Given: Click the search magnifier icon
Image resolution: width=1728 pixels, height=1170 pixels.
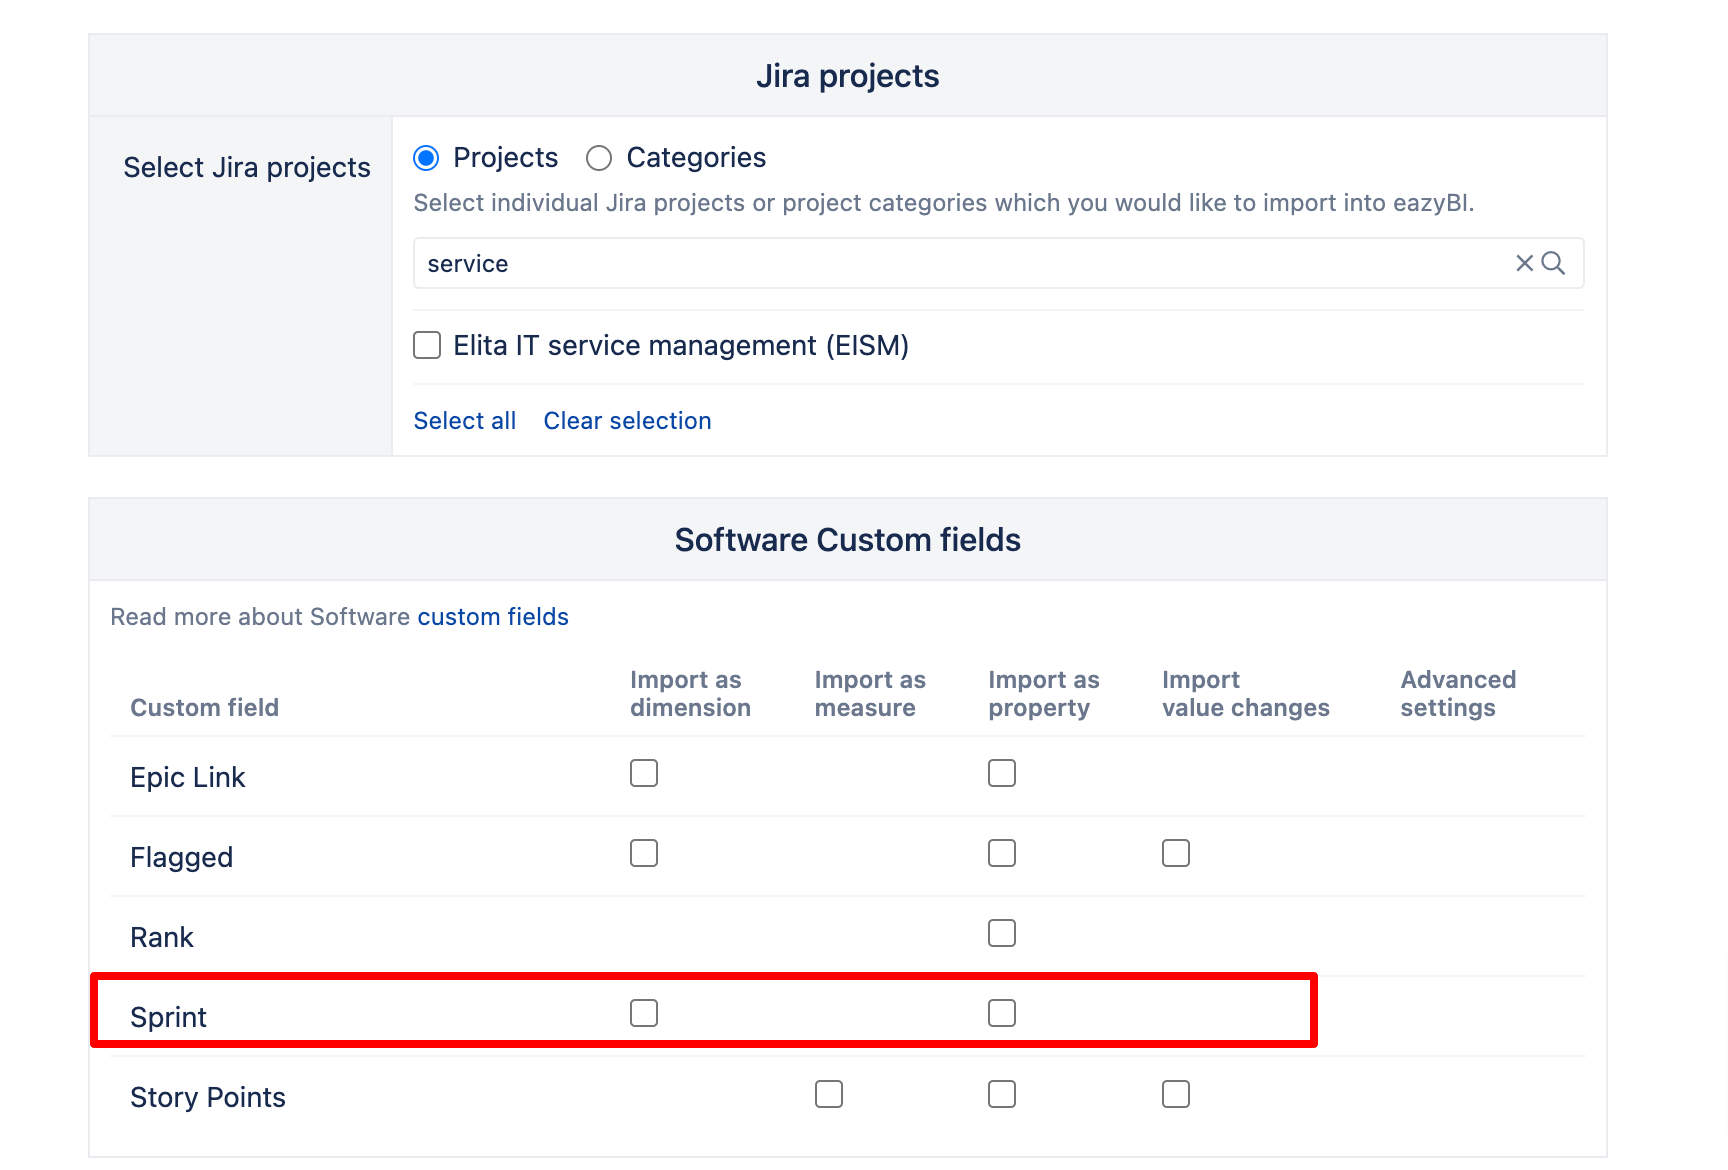Looking at the screenshot, I should click(x=1553, y=263).
